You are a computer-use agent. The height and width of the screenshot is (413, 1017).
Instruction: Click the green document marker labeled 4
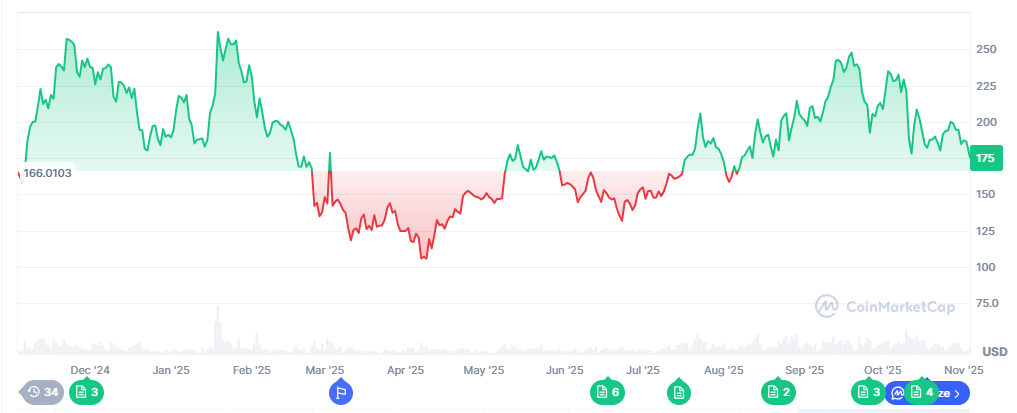click(x=921, y=392)
